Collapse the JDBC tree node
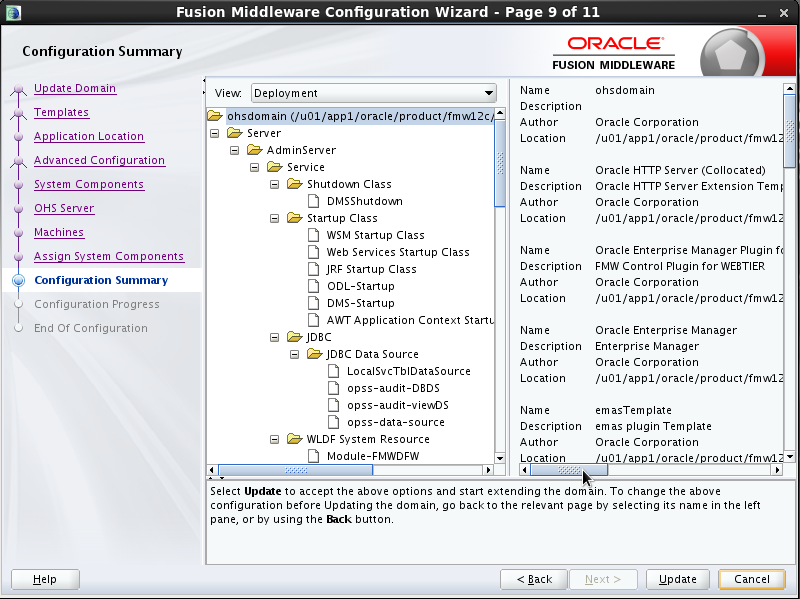Screen dimensions: 800x599 (274, 337)
